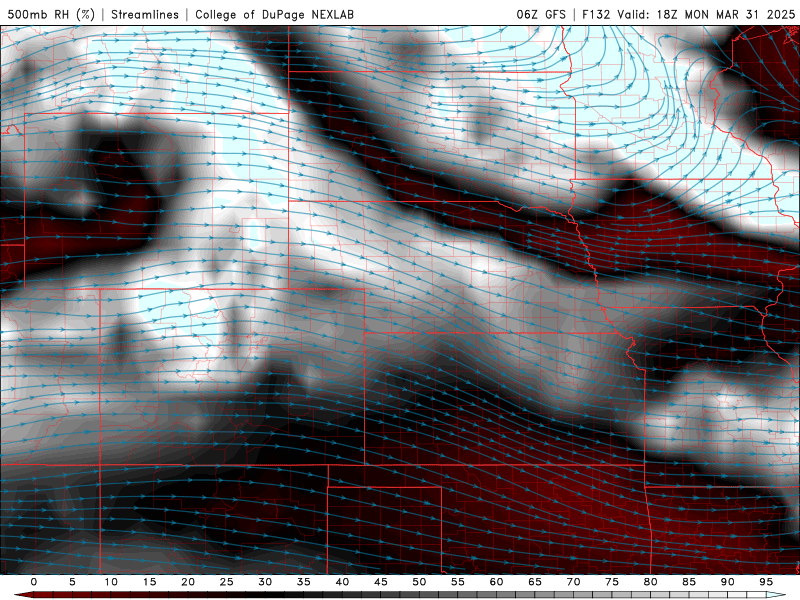Click the "40" value on the color scale
Screen dimensions: 800x600
pos(342,582)
